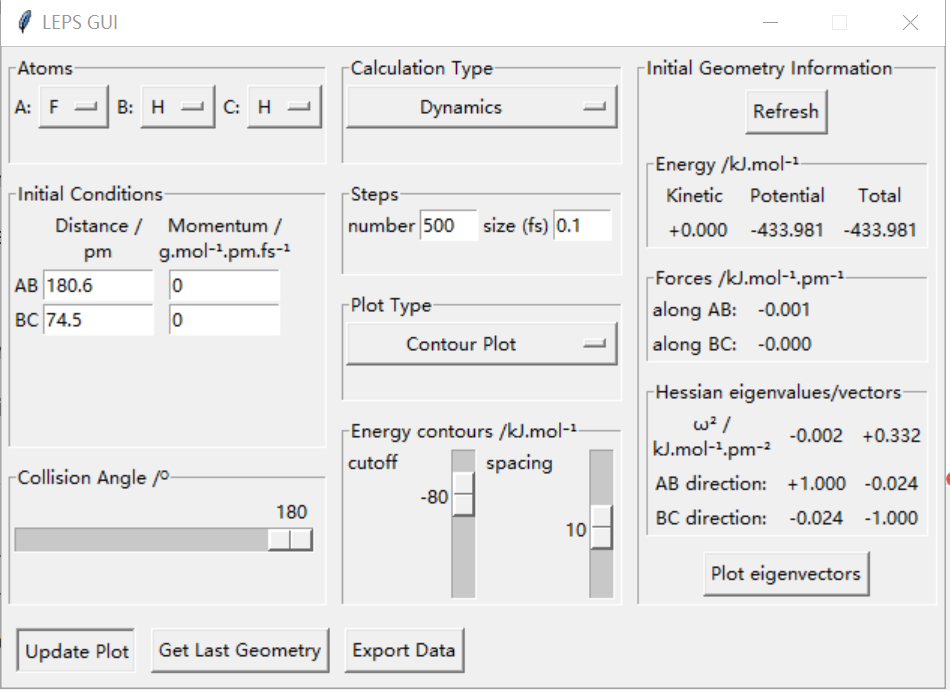This screenshot has height=690, width=950.
Task: Select the BC momentum field
Action: pyautogui.click(x=224, y=320)
